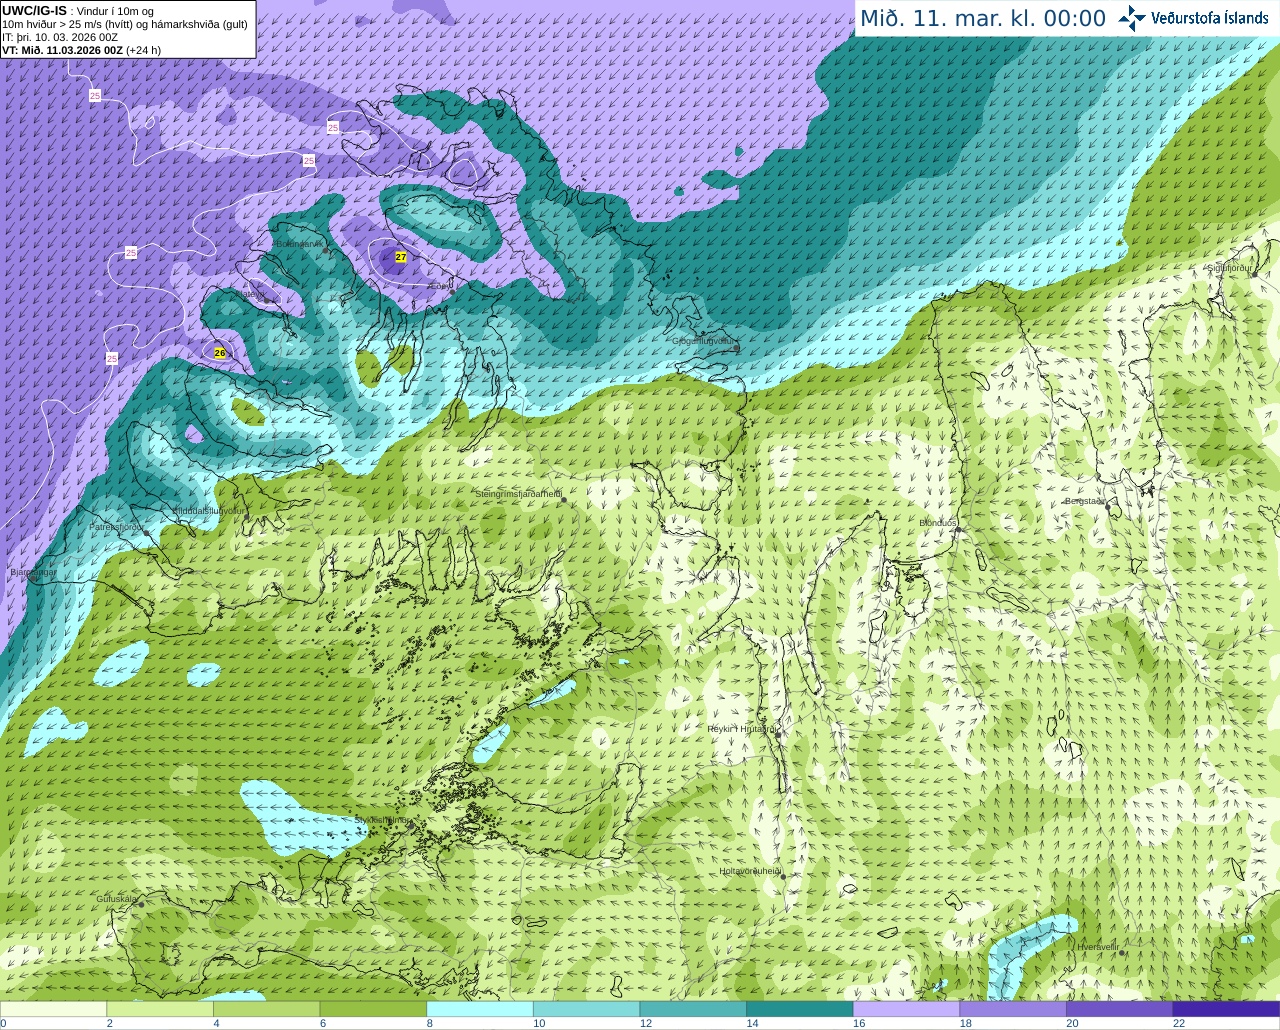Click the legend scale value 22

[x=1179, y=1023]
